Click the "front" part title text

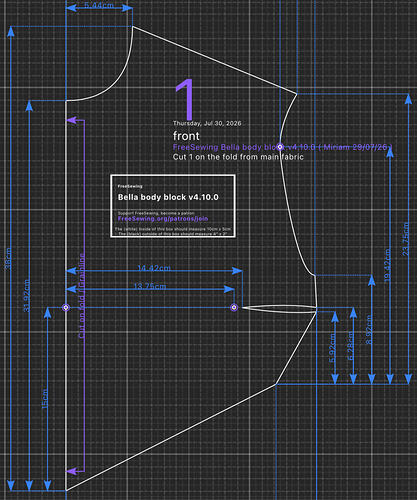pyautogui.click(x=186, y=136)
